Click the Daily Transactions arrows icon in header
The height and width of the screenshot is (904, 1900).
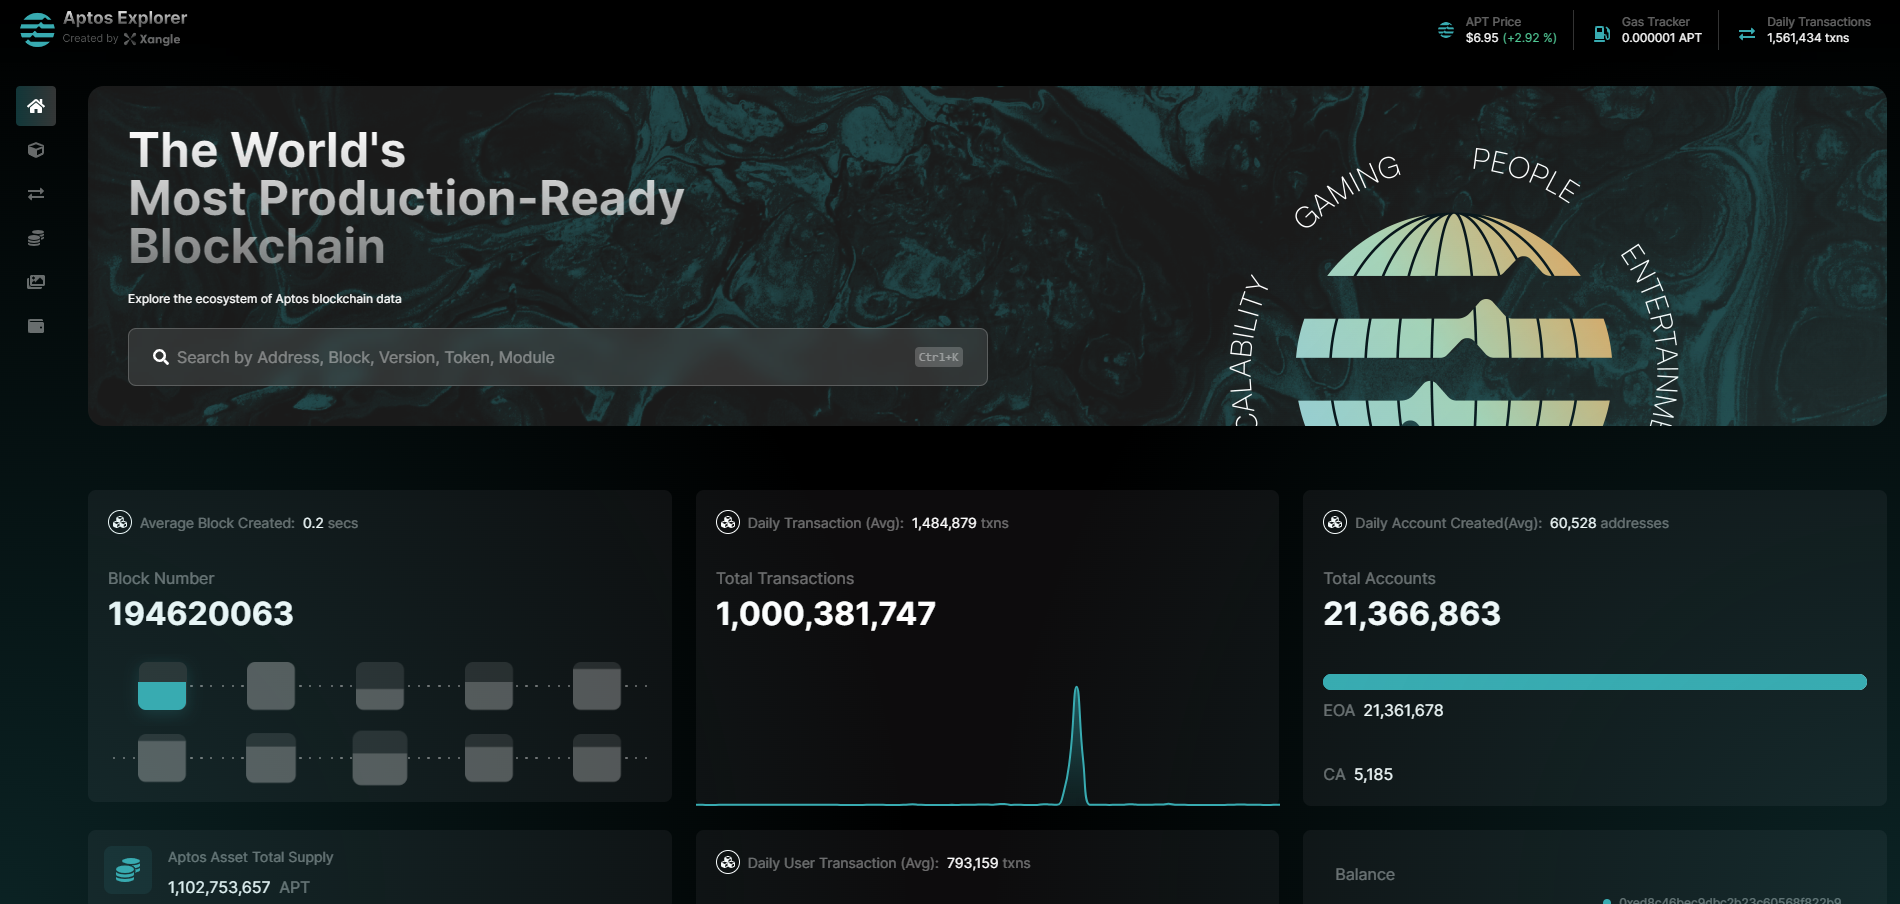pos(1747,34)
